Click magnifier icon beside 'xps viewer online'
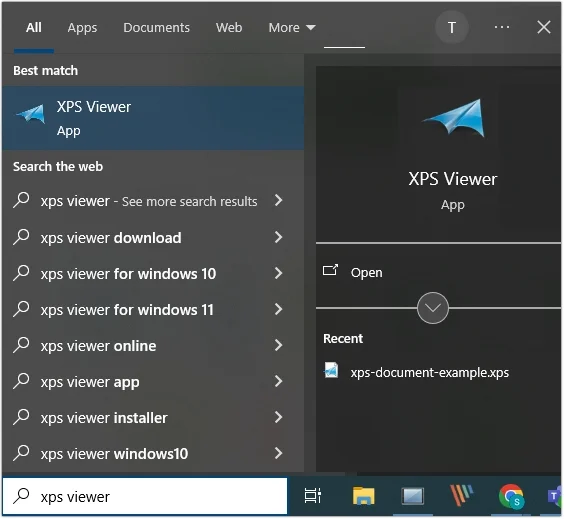The width and height of the screenshot is (564, 519). [21, 345]
